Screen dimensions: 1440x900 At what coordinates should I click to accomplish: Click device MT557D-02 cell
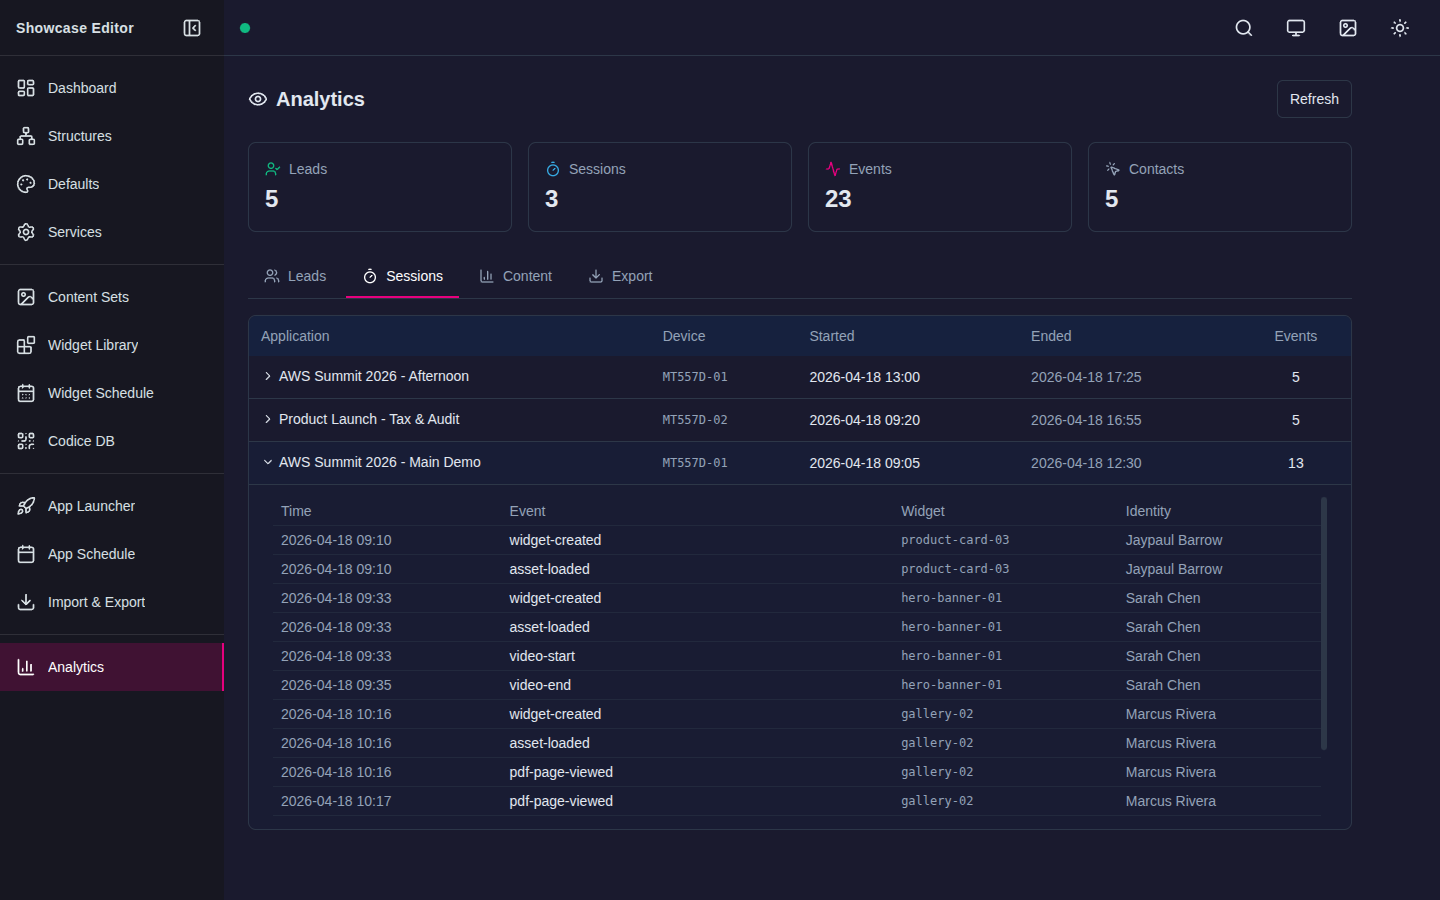[695, 420]
